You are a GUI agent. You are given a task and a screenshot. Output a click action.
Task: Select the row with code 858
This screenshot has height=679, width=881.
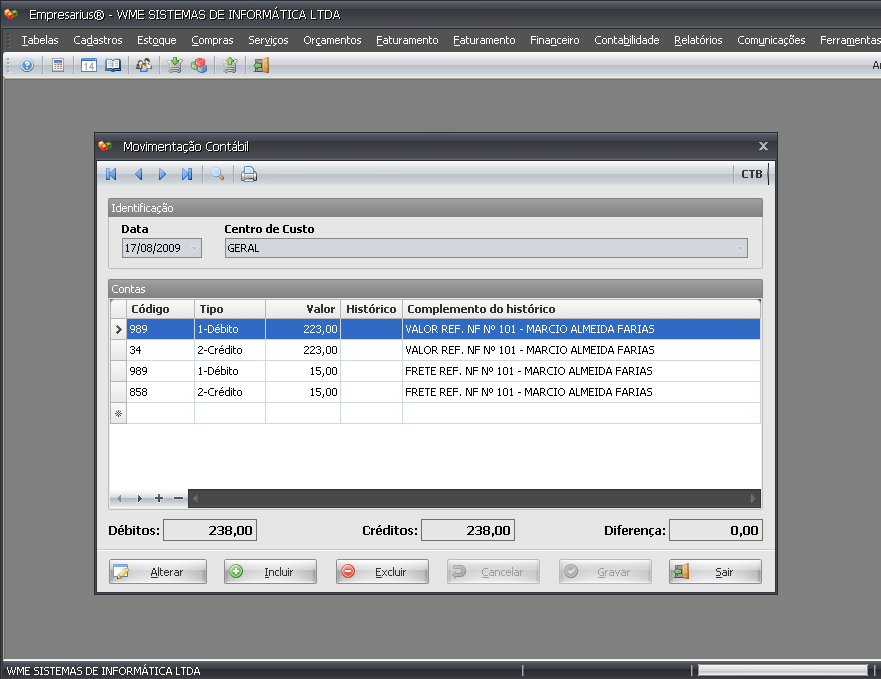click(160, 392)
